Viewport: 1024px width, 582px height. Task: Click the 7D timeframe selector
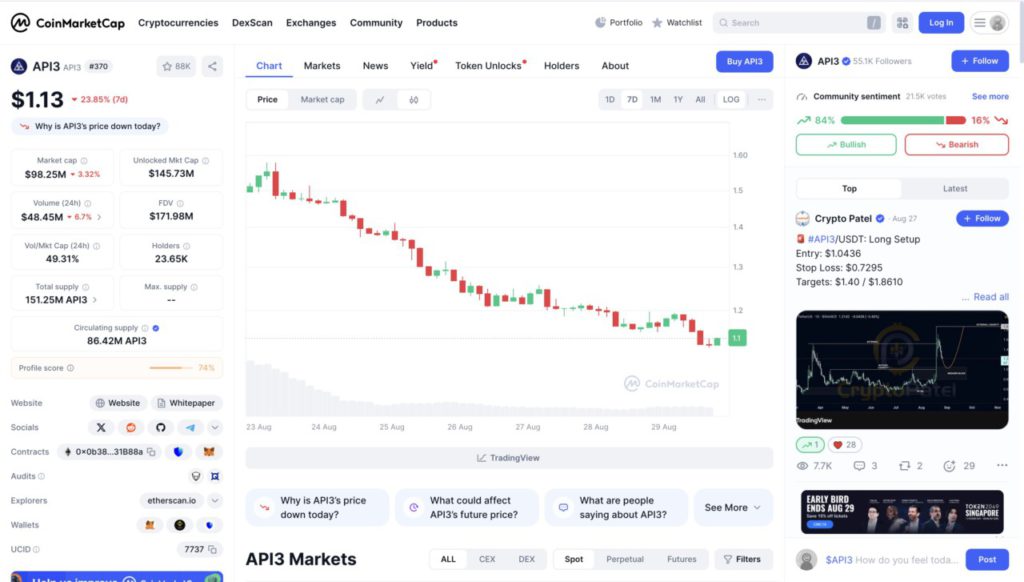(633, 99)
